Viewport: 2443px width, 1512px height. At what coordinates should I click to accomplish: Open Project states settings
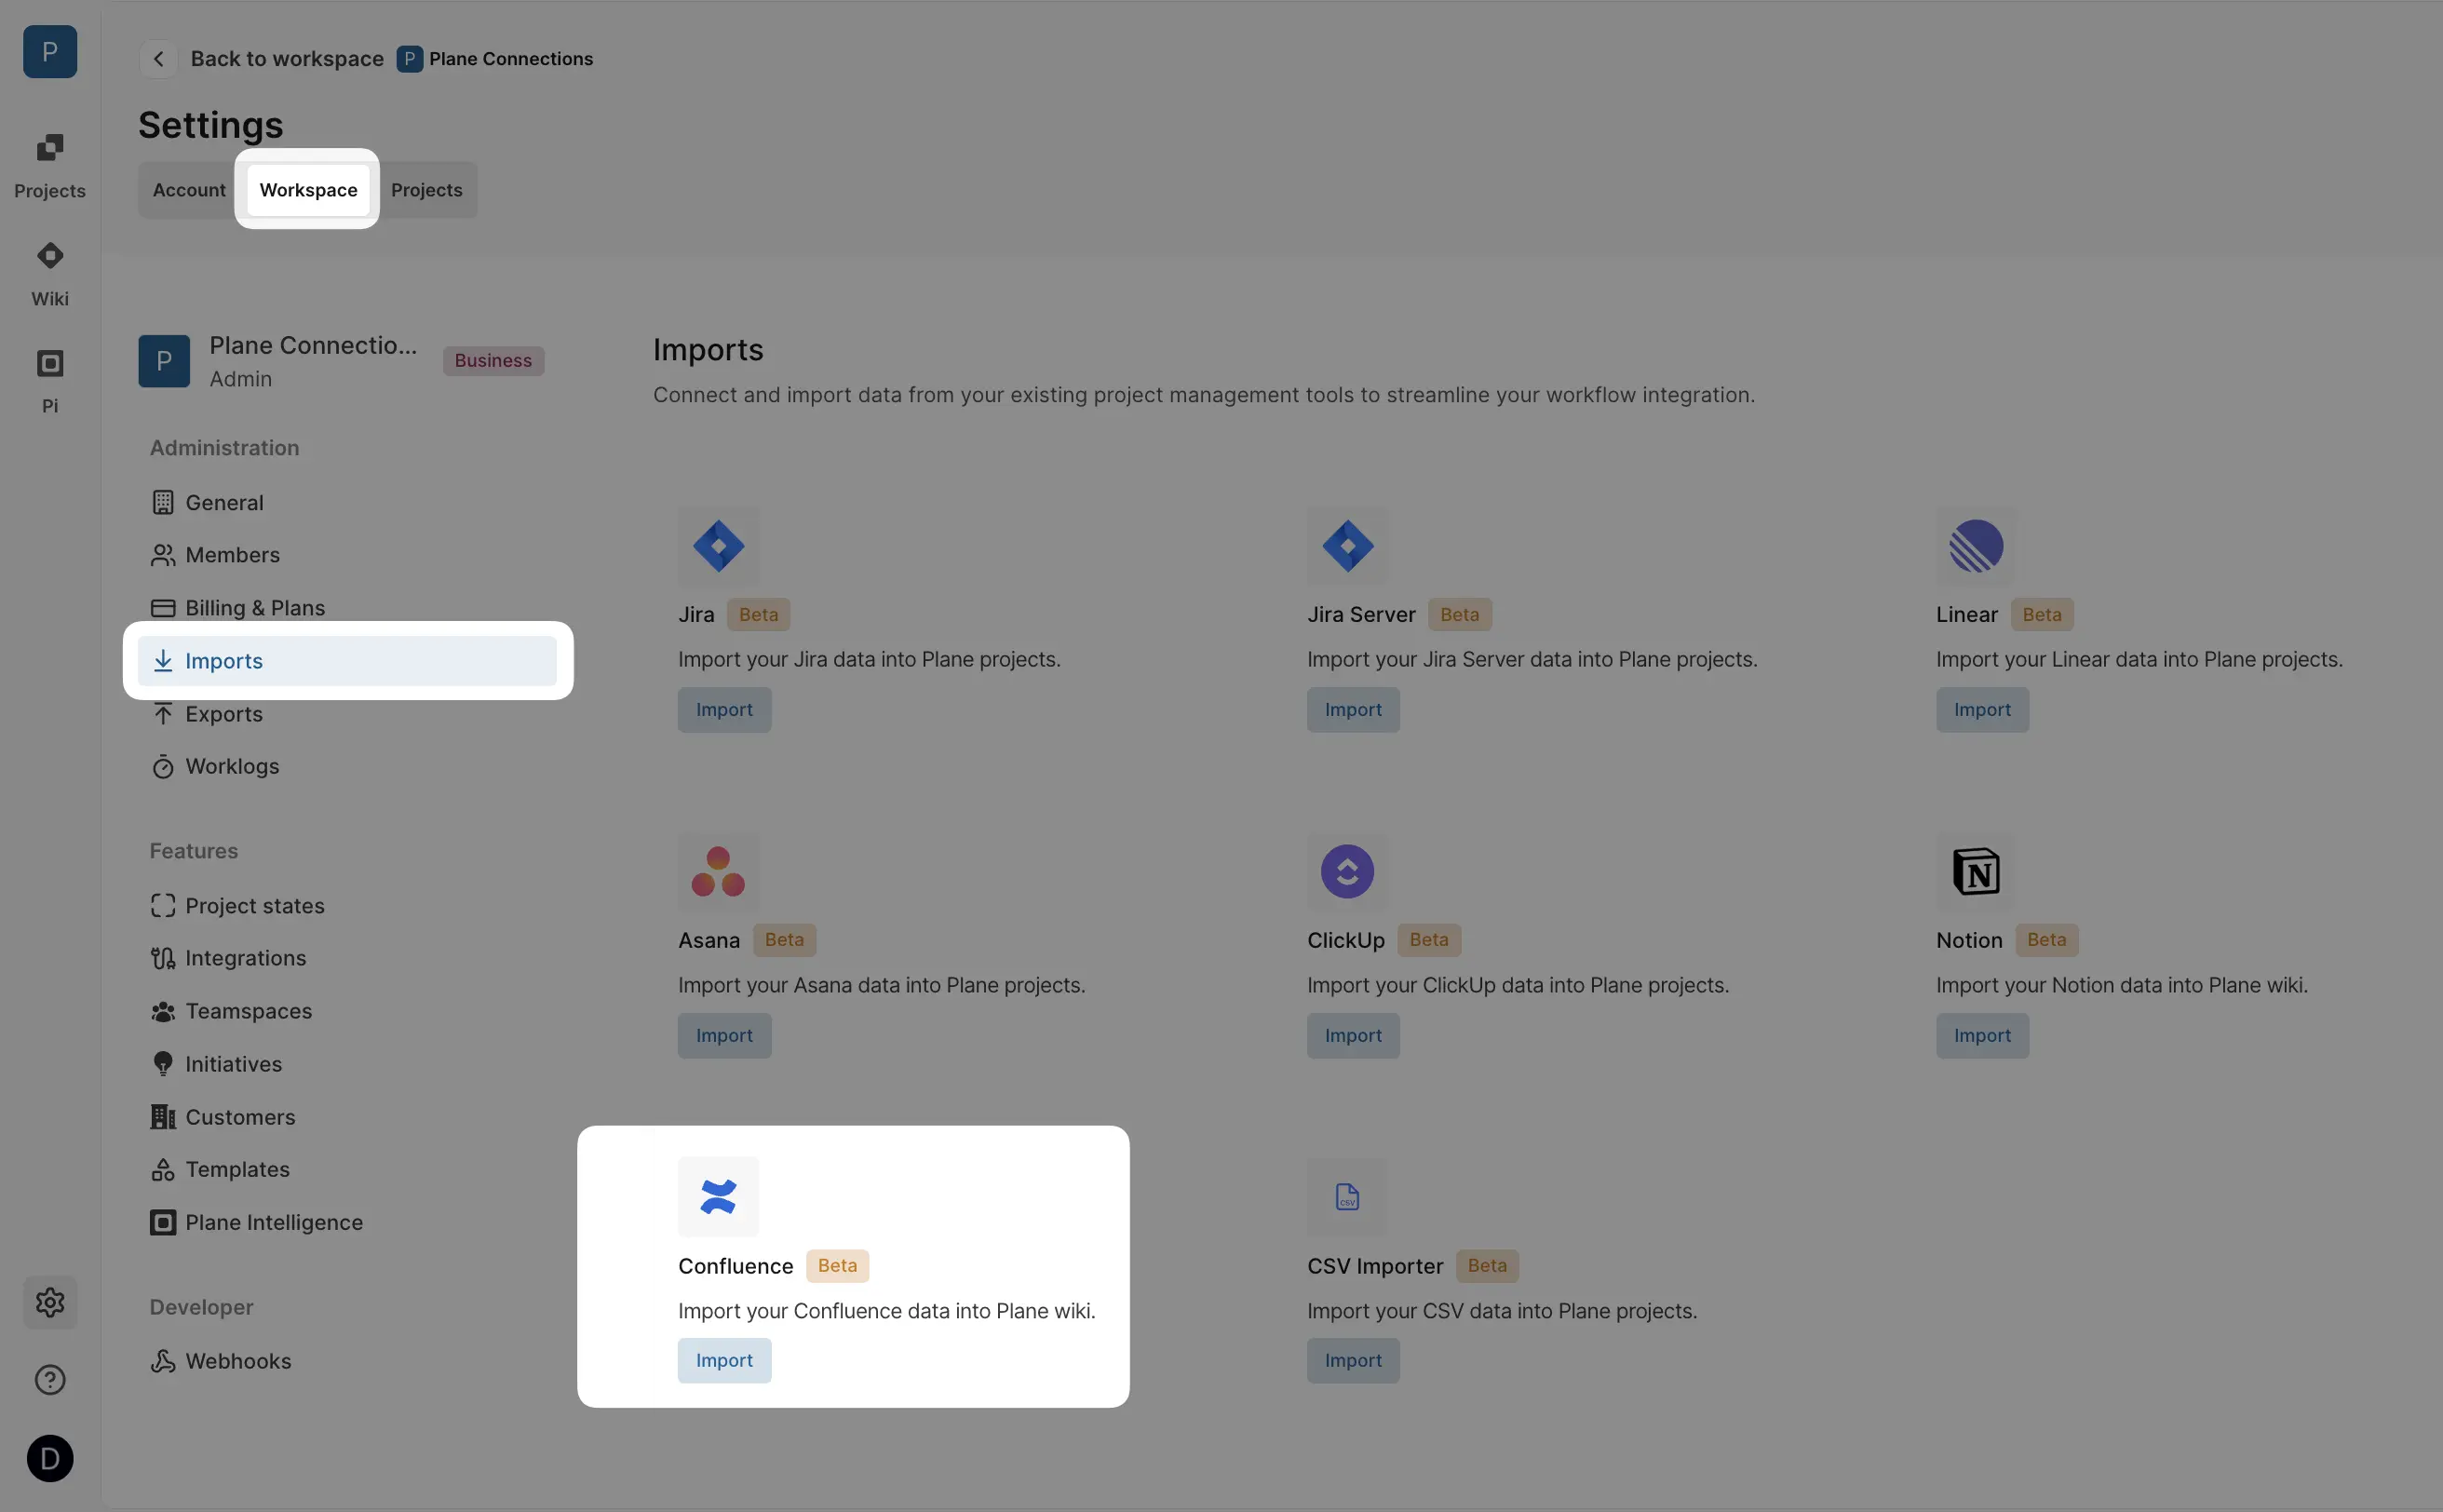point(347,906)
